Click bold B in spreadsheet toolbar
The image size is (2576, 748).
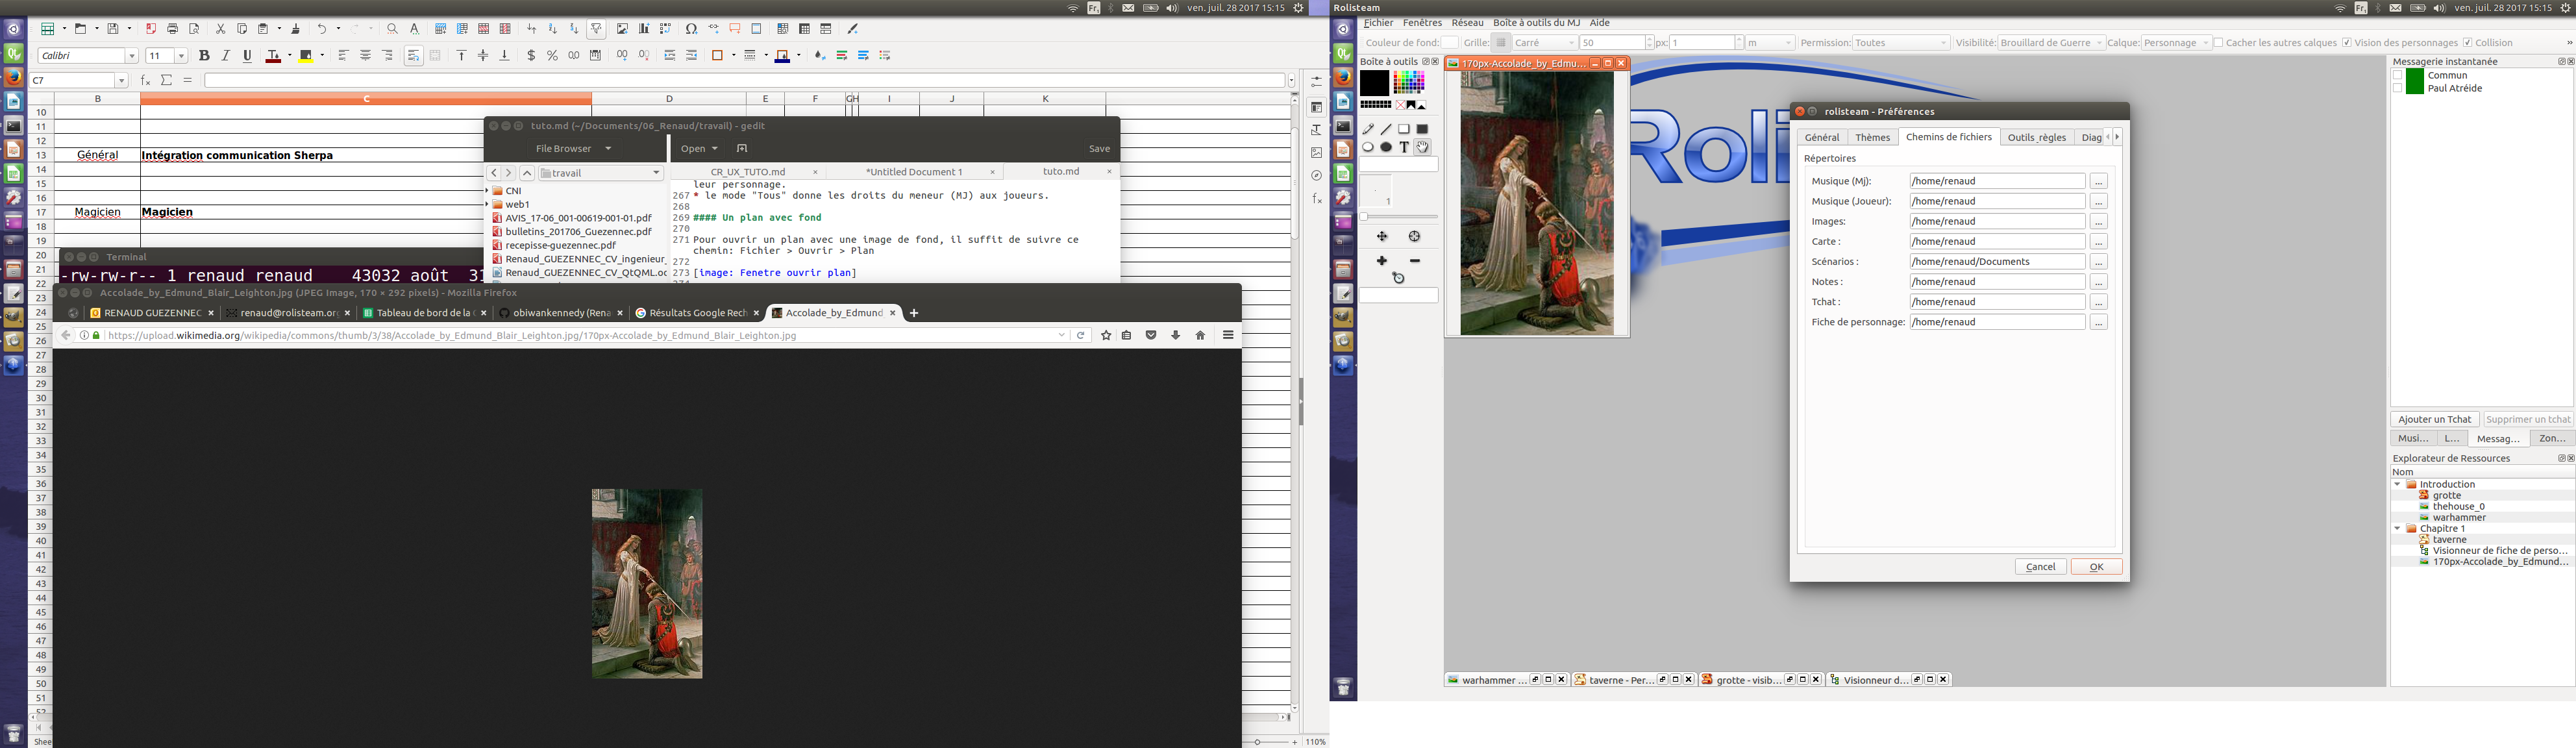point(204,56)
